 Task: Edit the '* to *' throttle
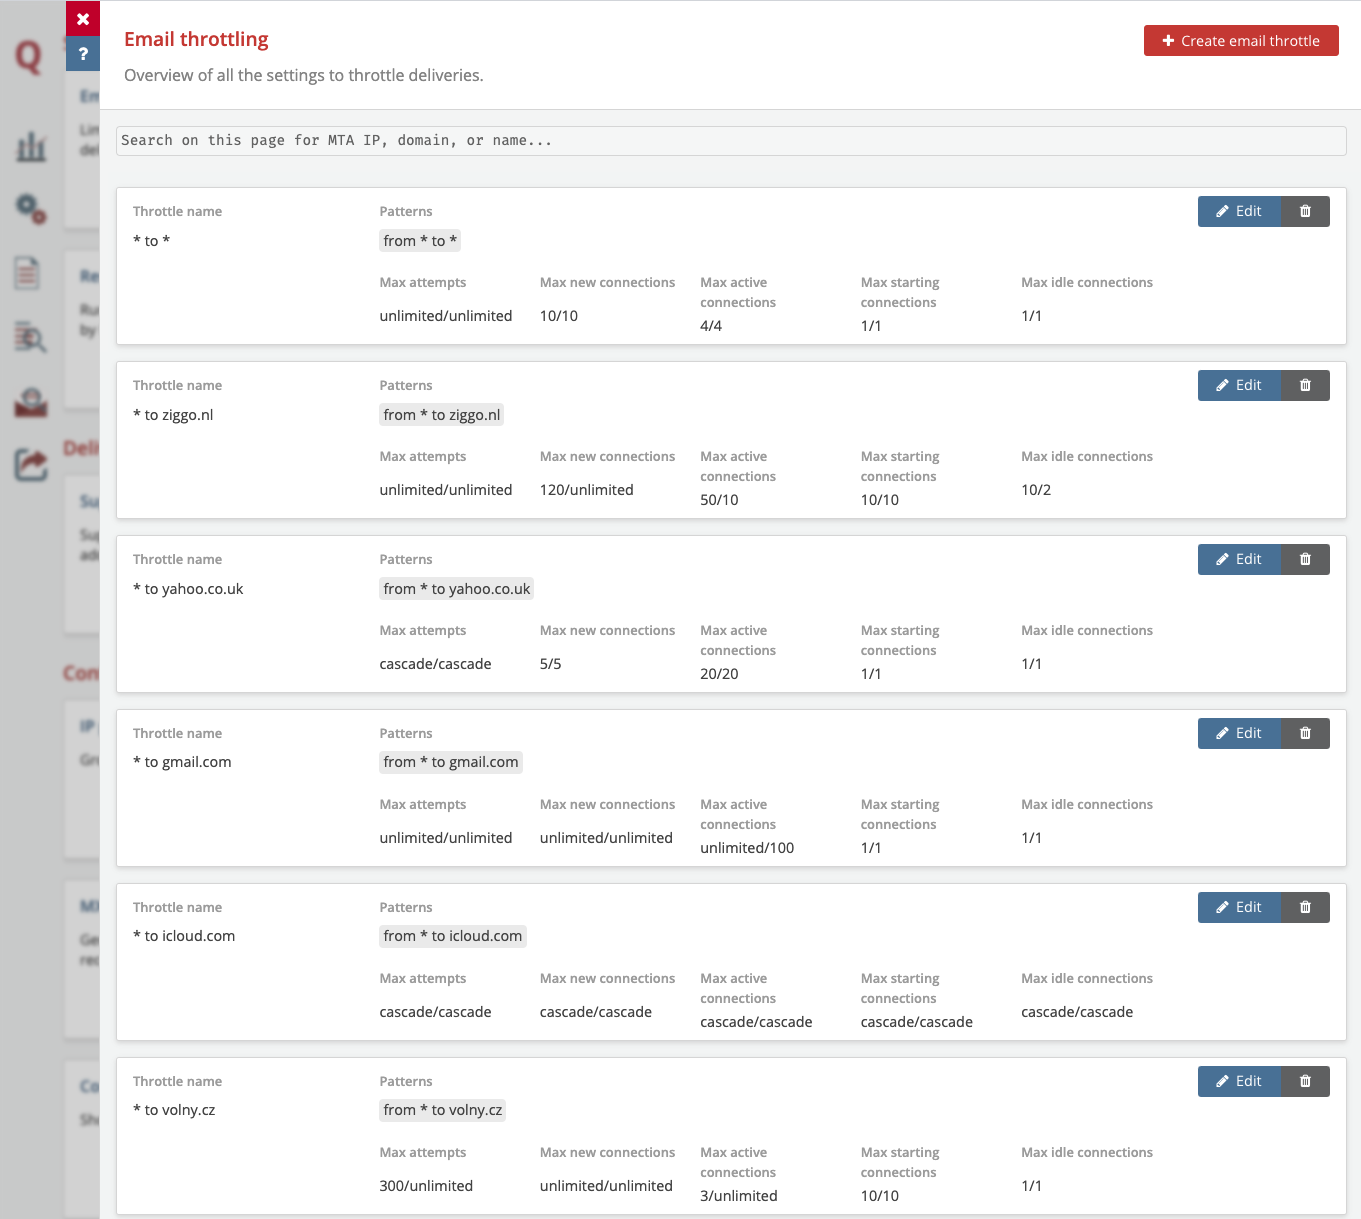tap(1239, 211)
